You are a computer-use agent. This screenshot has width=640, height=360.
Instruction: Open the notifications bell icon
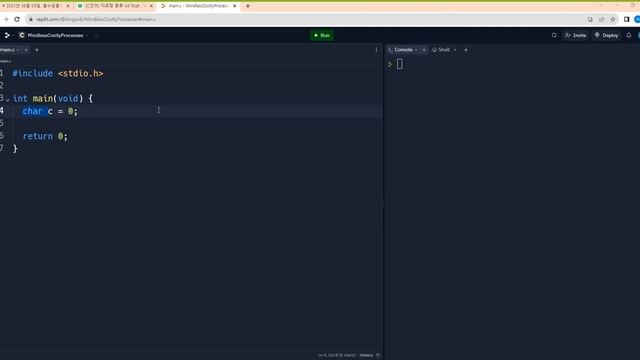coord(629,36)
